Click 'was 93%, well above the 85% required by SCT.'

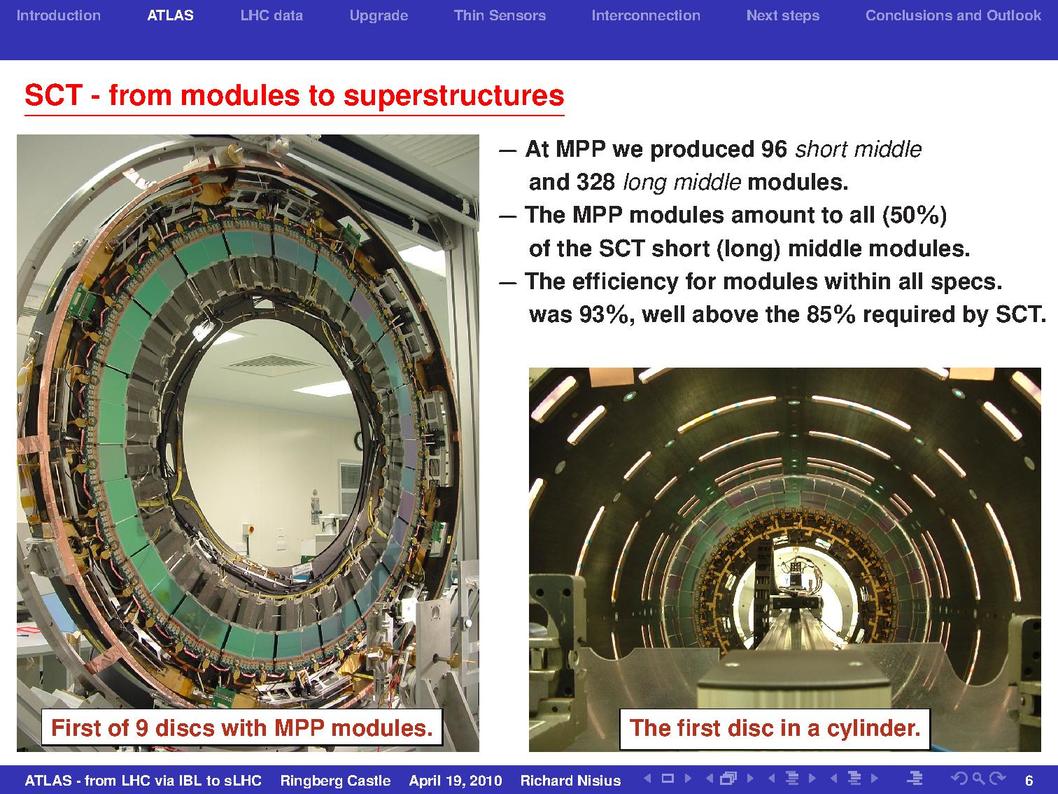[x=787, y=314]
